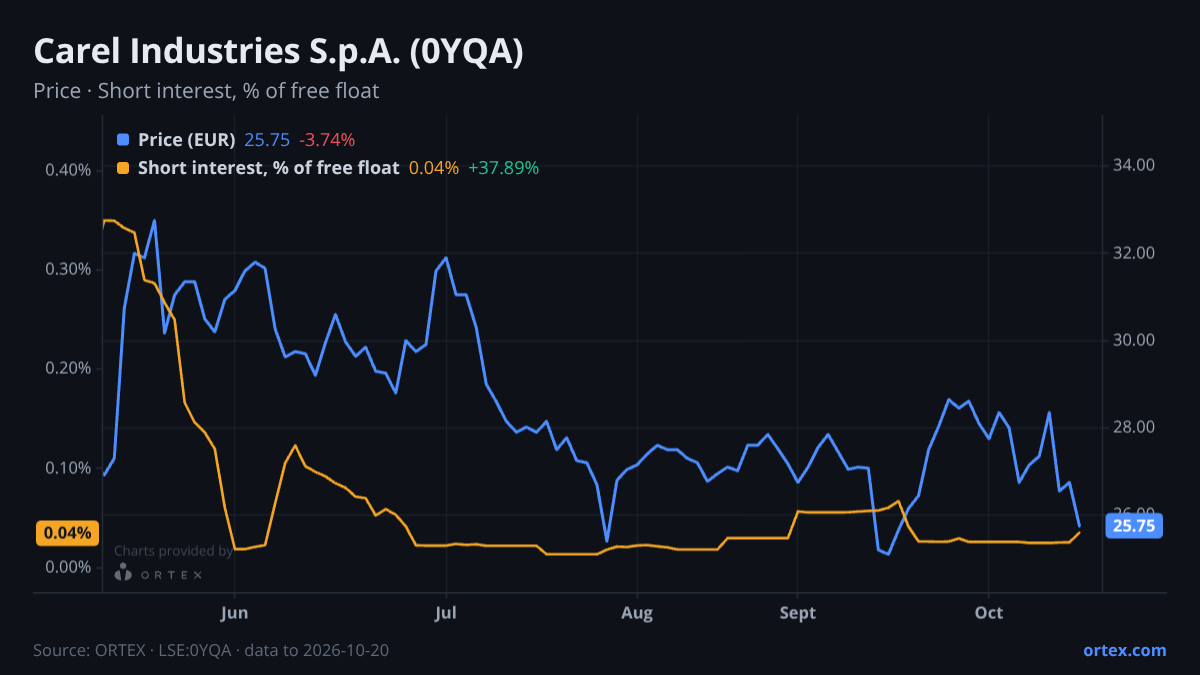Click the Oct label on the time axis
Screen dimensions: 1200x675
(989, 613)
